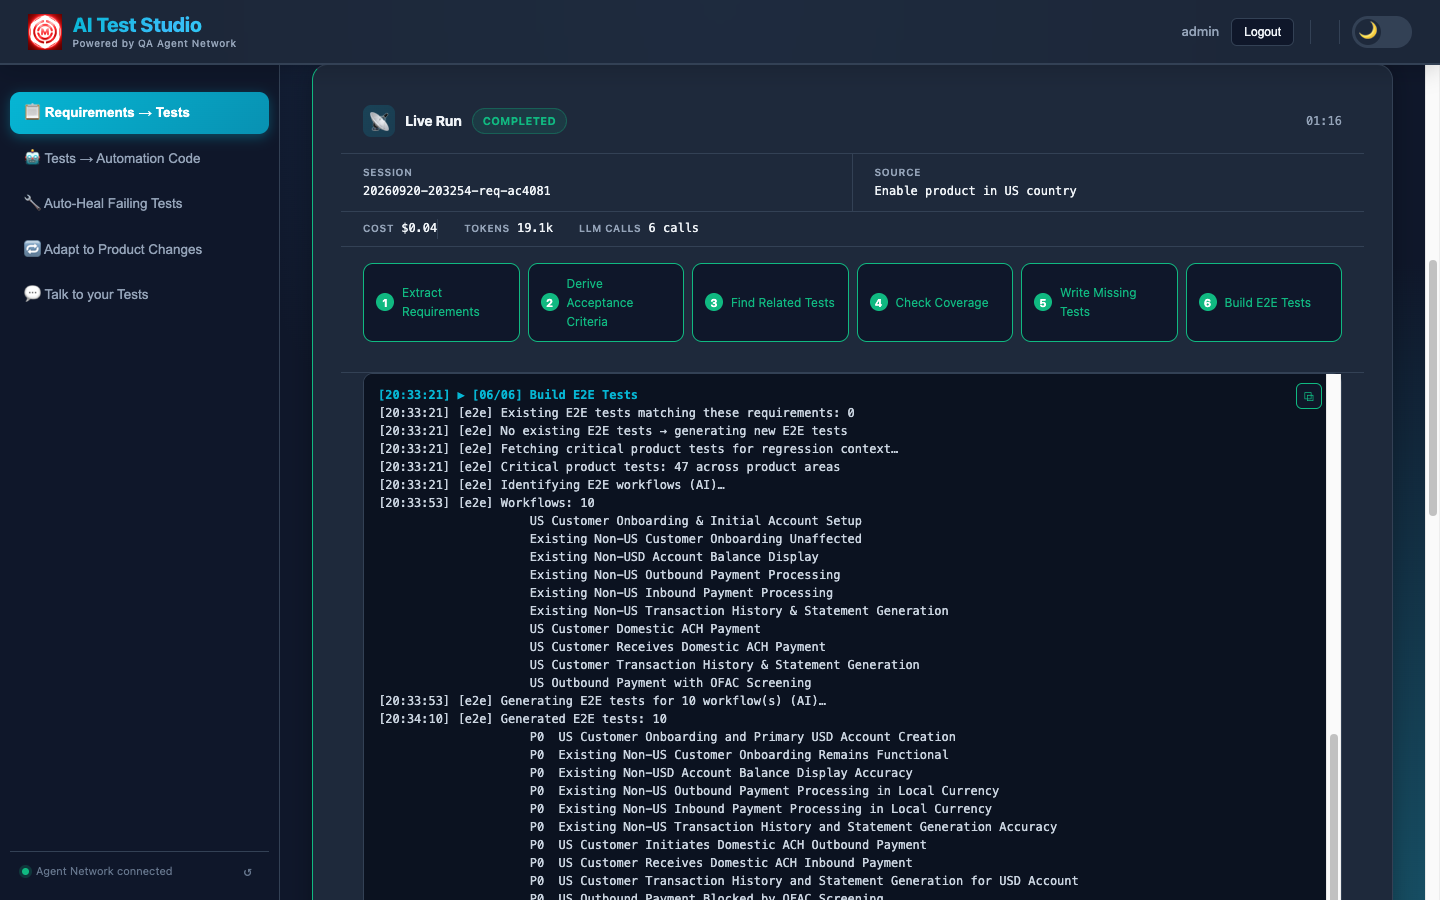Click the wrench icon beside Auto-Heal Failing Tests
The width and height of the screenshot is (1440, 900).
tap(32, 202)
